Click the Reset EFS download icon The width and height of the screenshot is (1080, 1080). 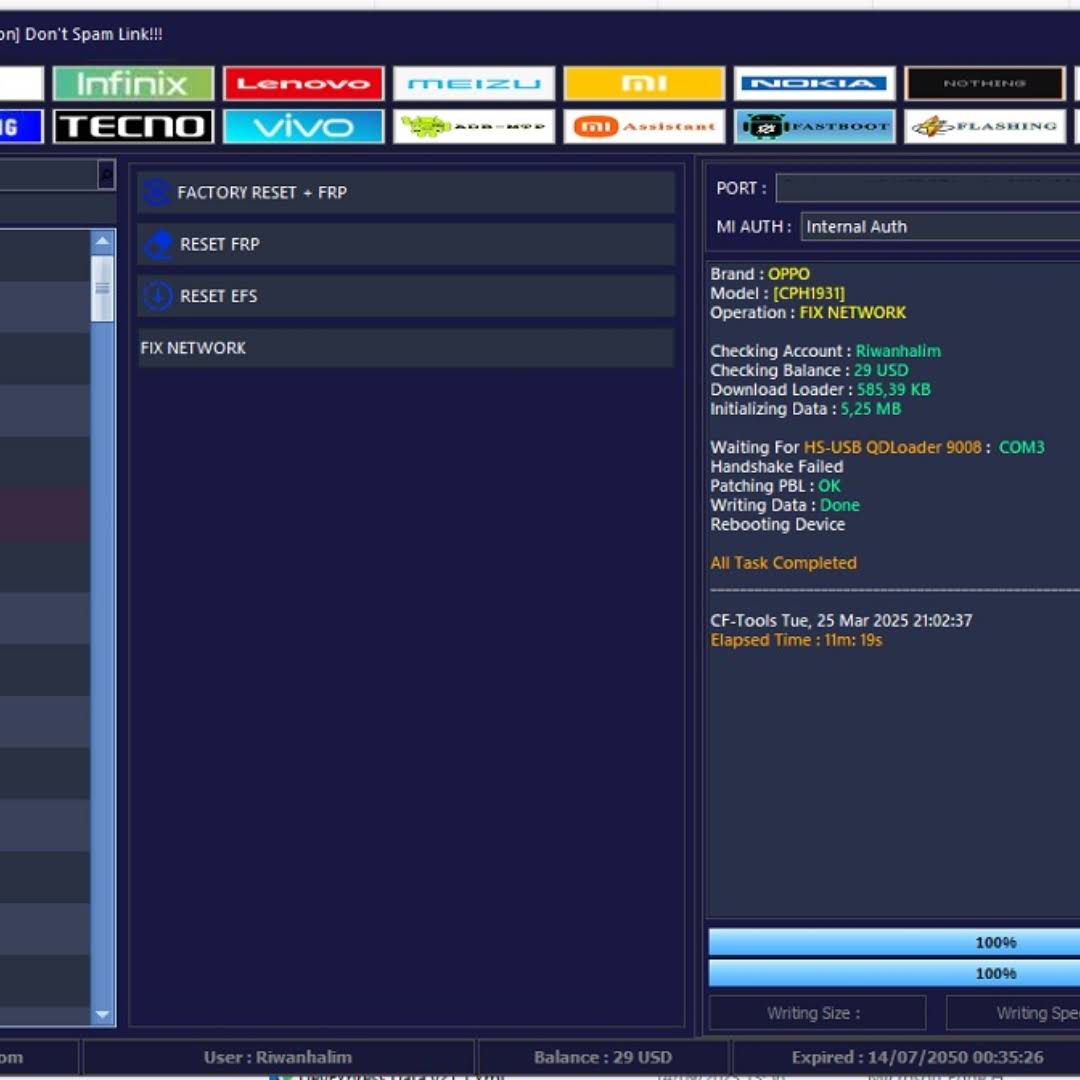(x=158, y=296)
